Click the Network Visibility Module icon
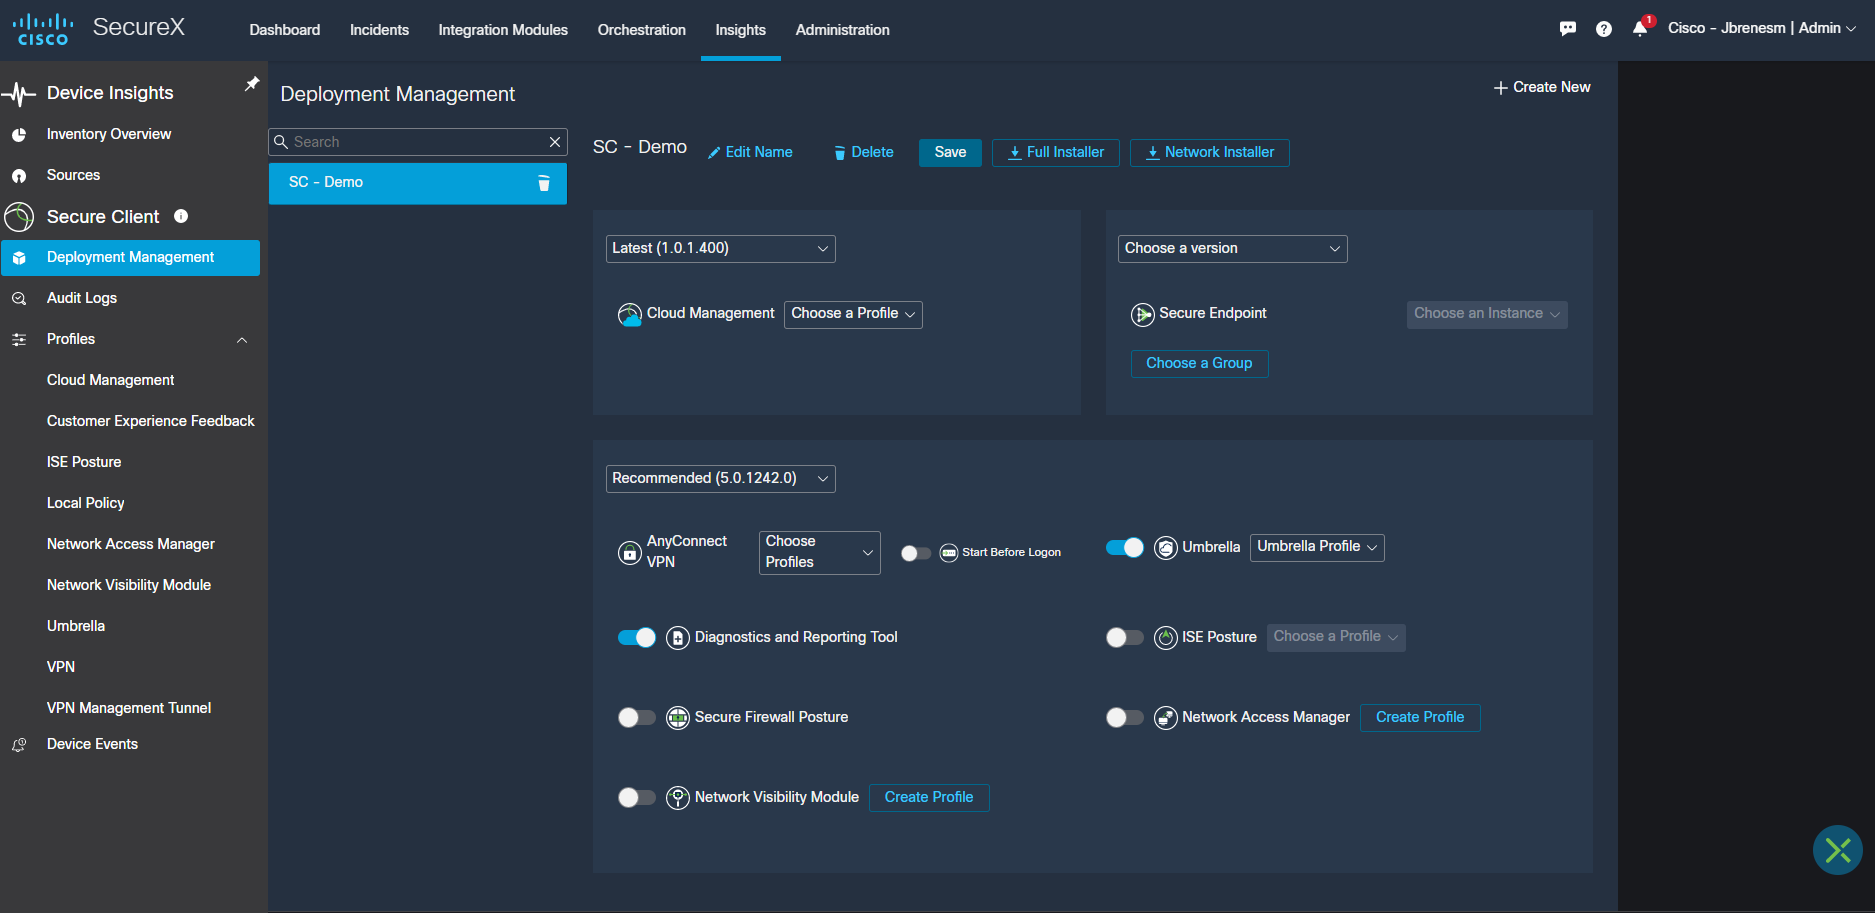The image size is (1875, 913). pos(678,798)
